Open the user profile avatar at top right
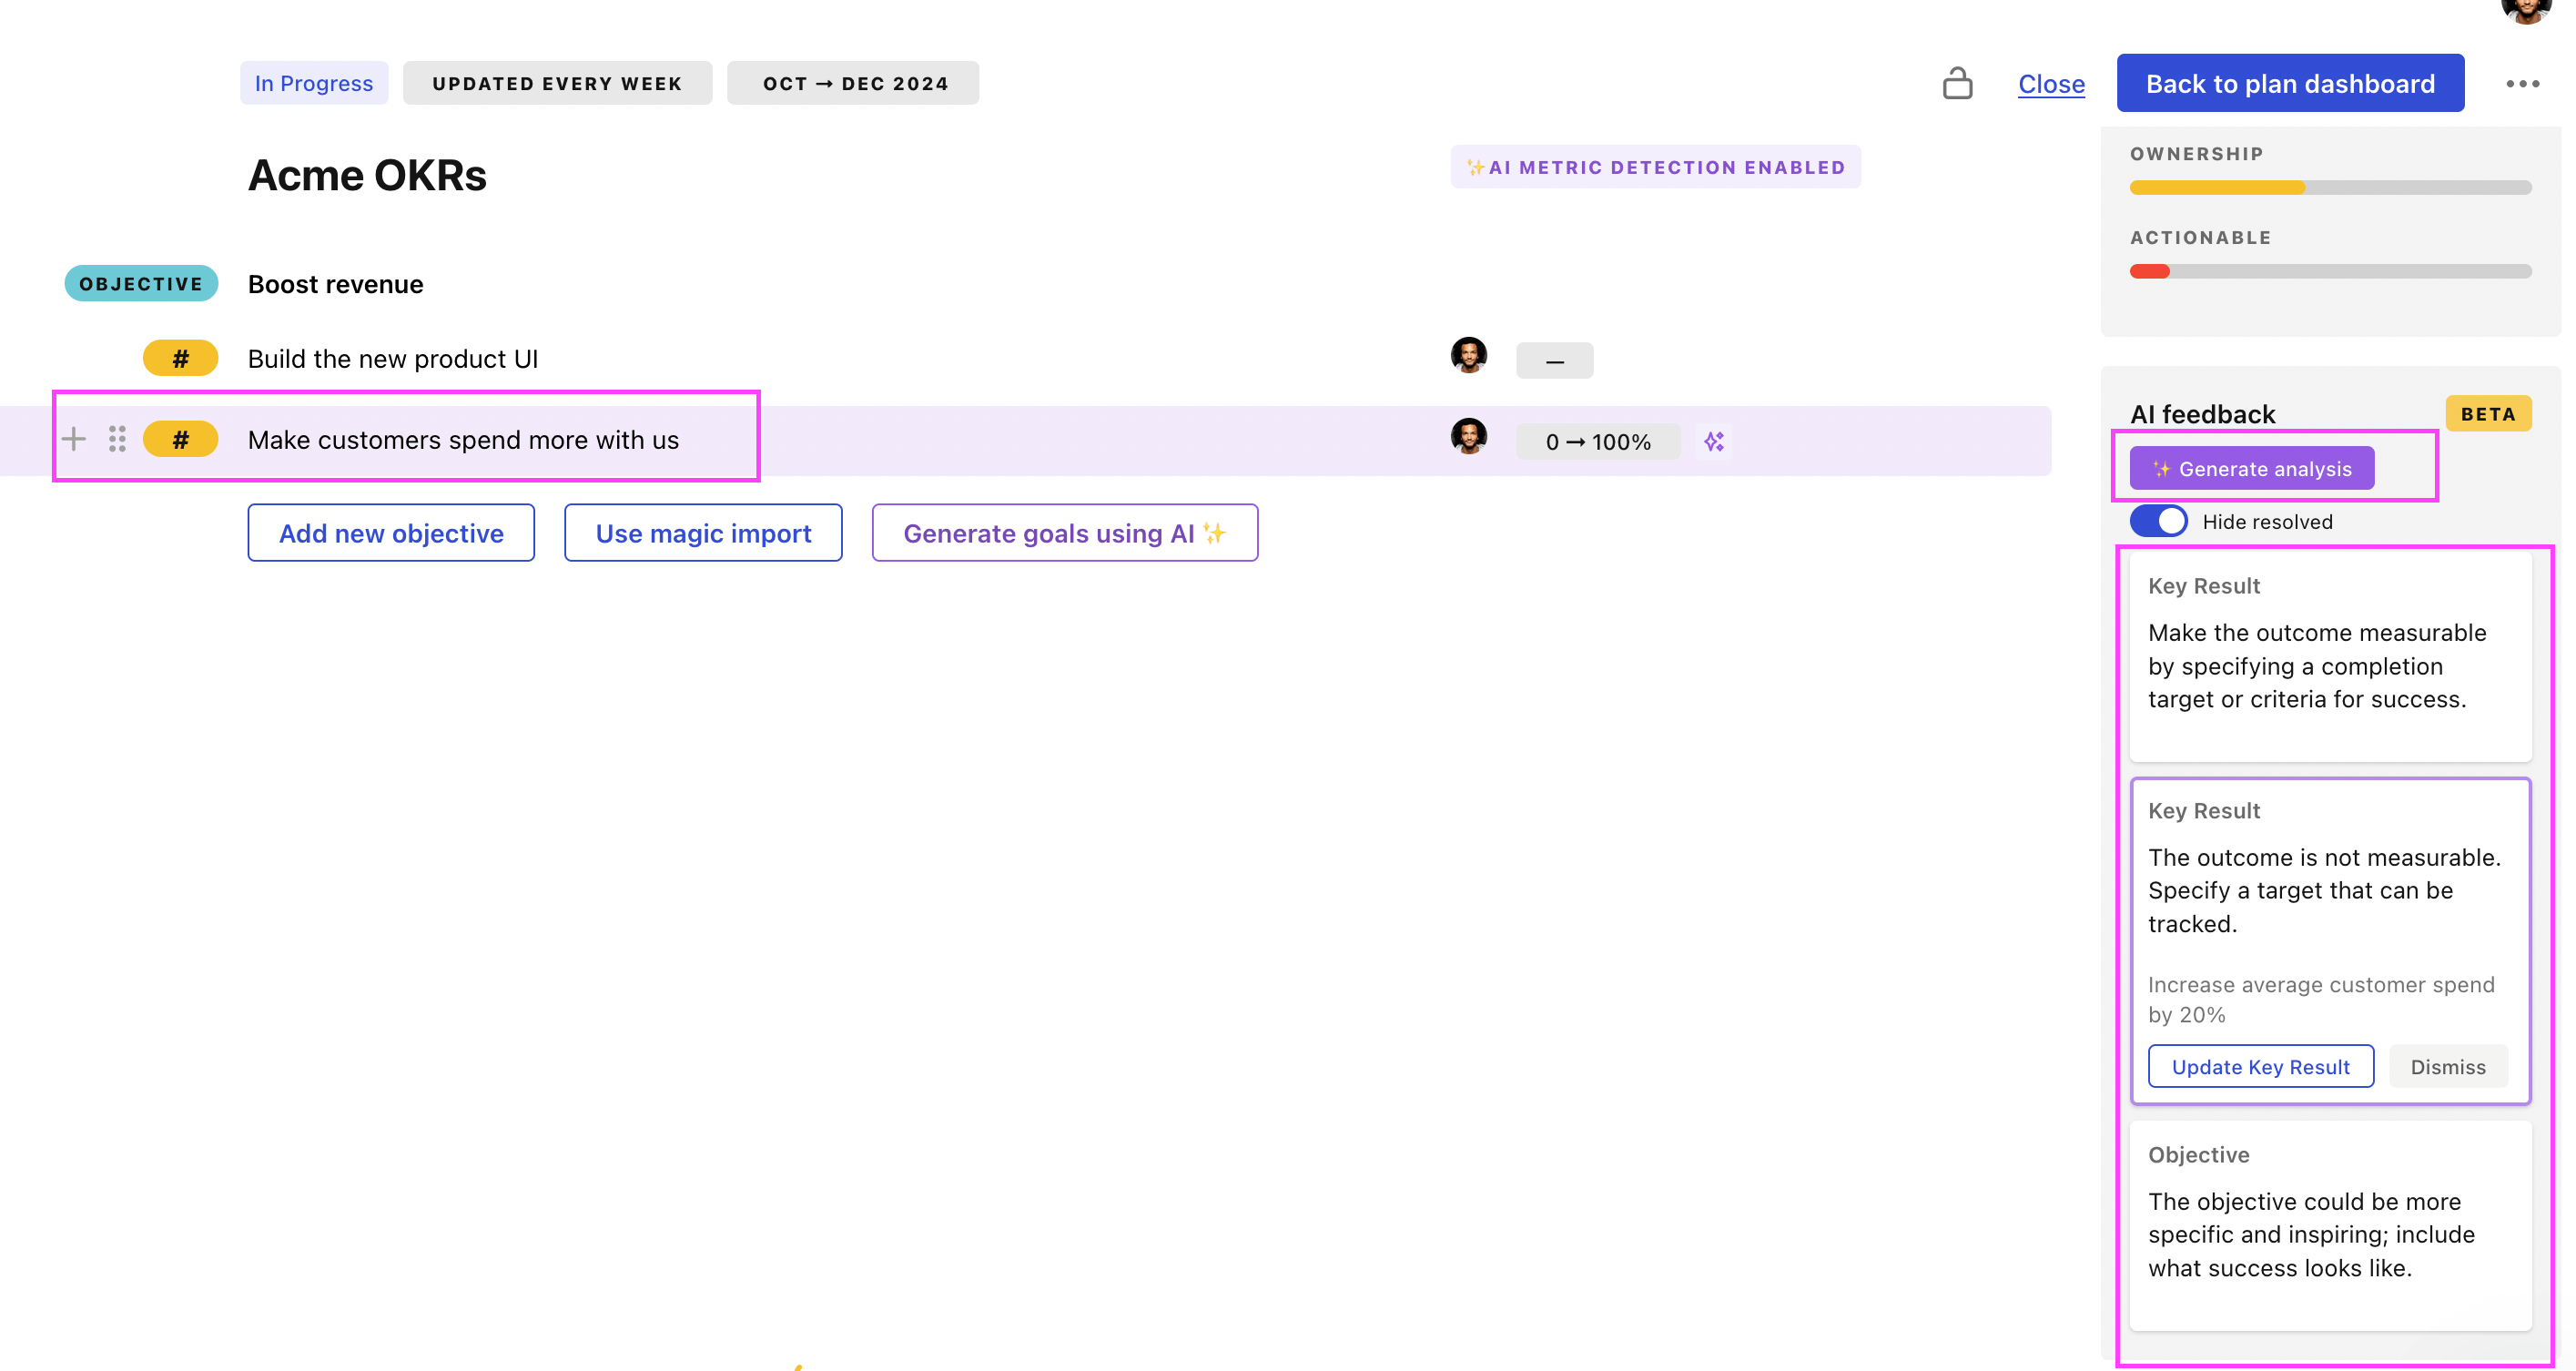The image size is (2576, 1371). coord(2526,10)
